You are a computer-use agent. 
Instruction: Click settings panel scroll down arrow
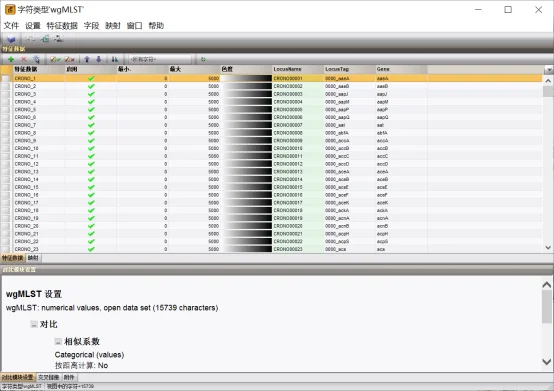click(x=547, y=361)
